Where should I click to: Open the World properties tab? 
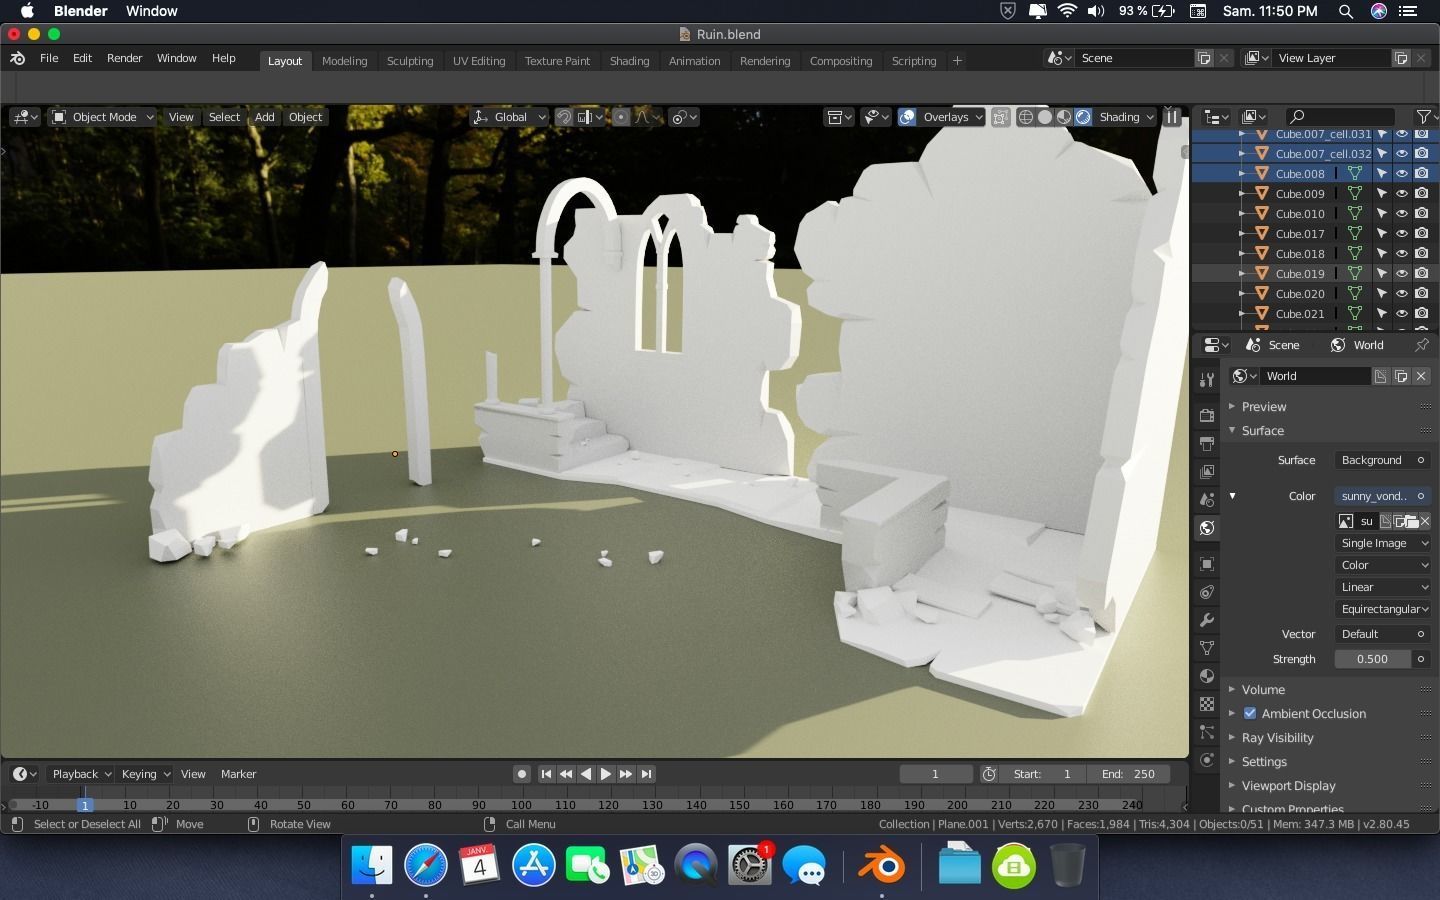[x=1207, y=528]
